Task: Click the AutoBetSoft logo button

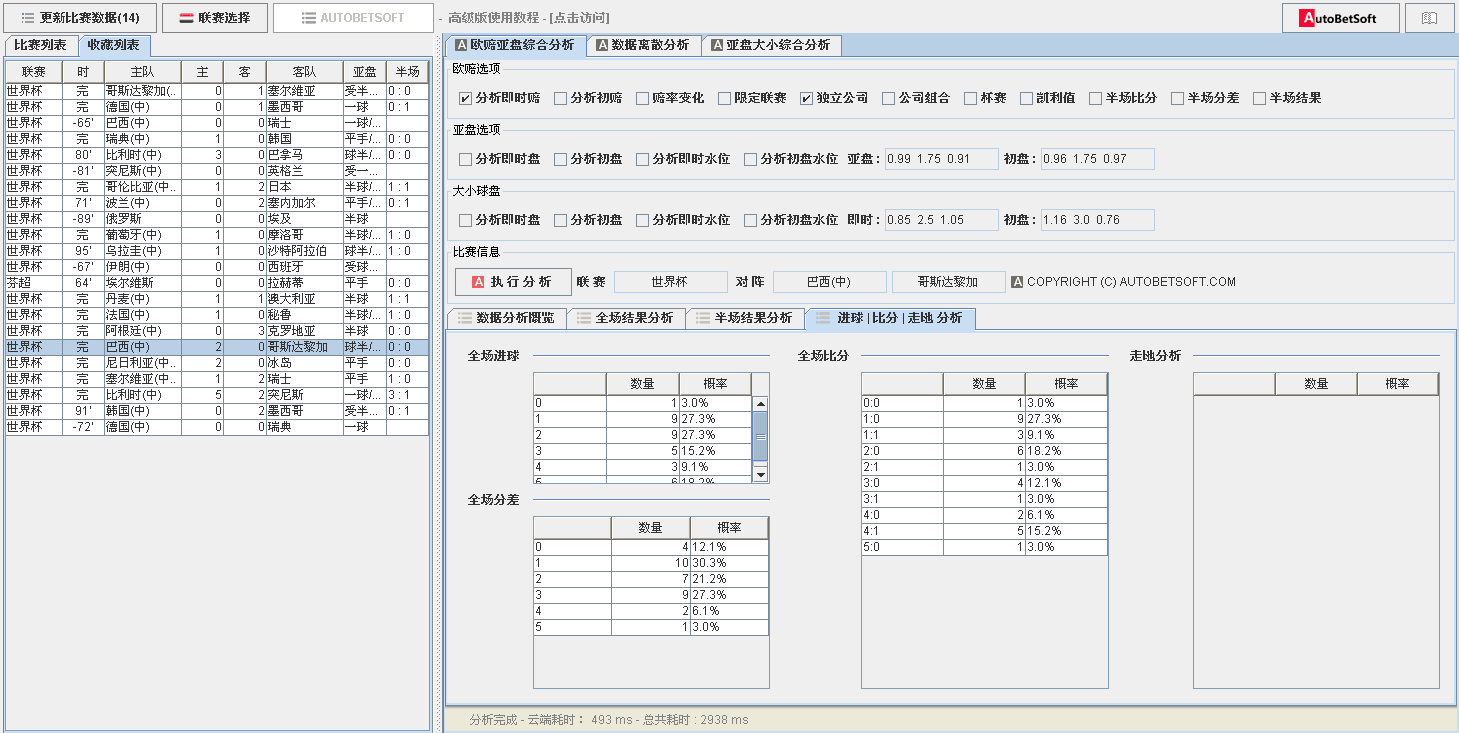Action: (x=1340, y=18)
